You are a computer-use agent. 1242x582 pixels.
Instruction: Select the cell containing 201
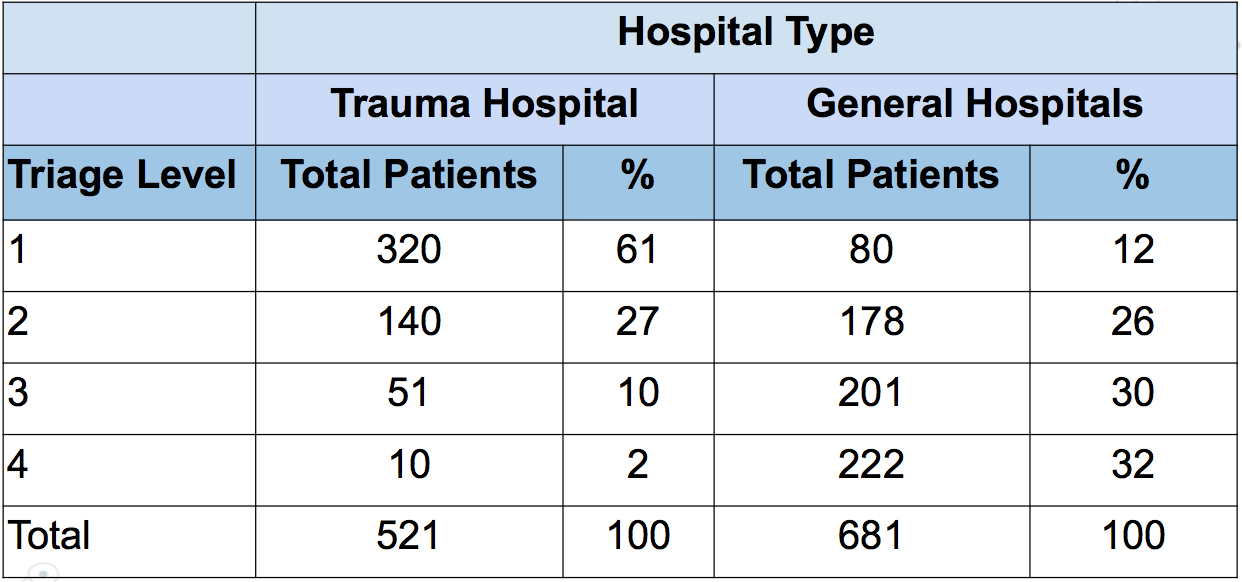pos(871,393)
